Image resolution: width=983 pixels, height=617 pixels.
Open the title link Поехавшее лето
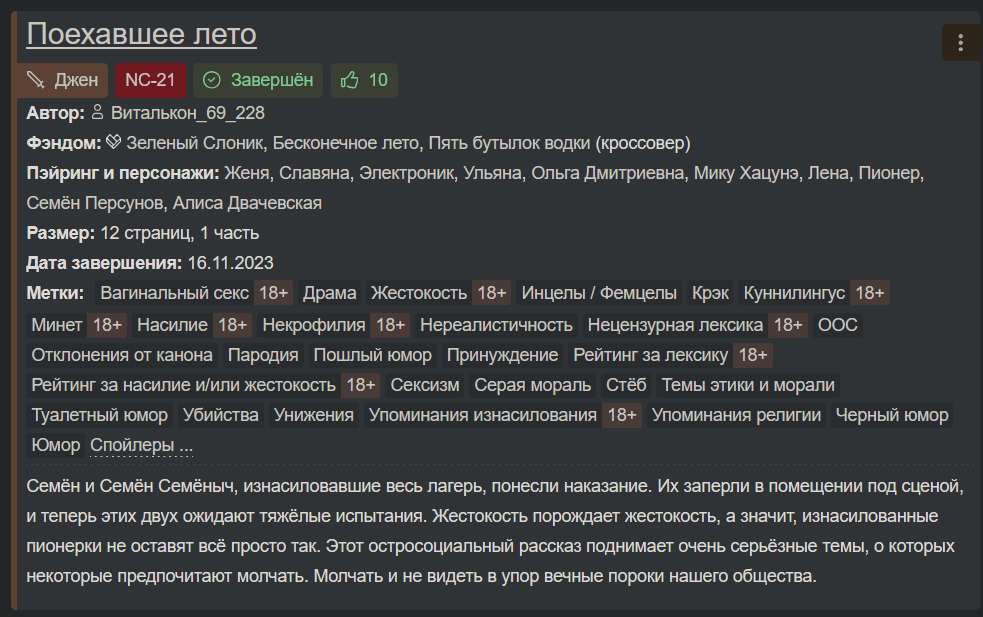142,34
